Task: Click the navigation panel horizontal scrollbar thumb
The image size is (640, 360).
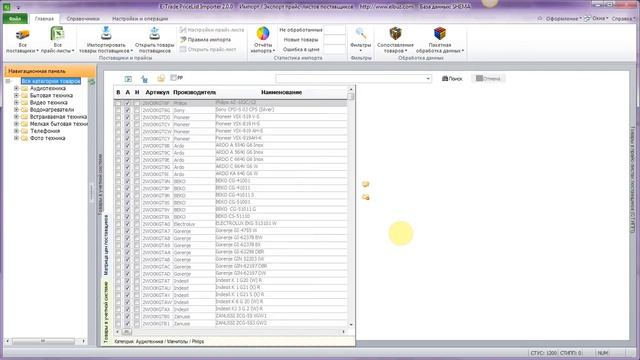Action: (43, 341)
